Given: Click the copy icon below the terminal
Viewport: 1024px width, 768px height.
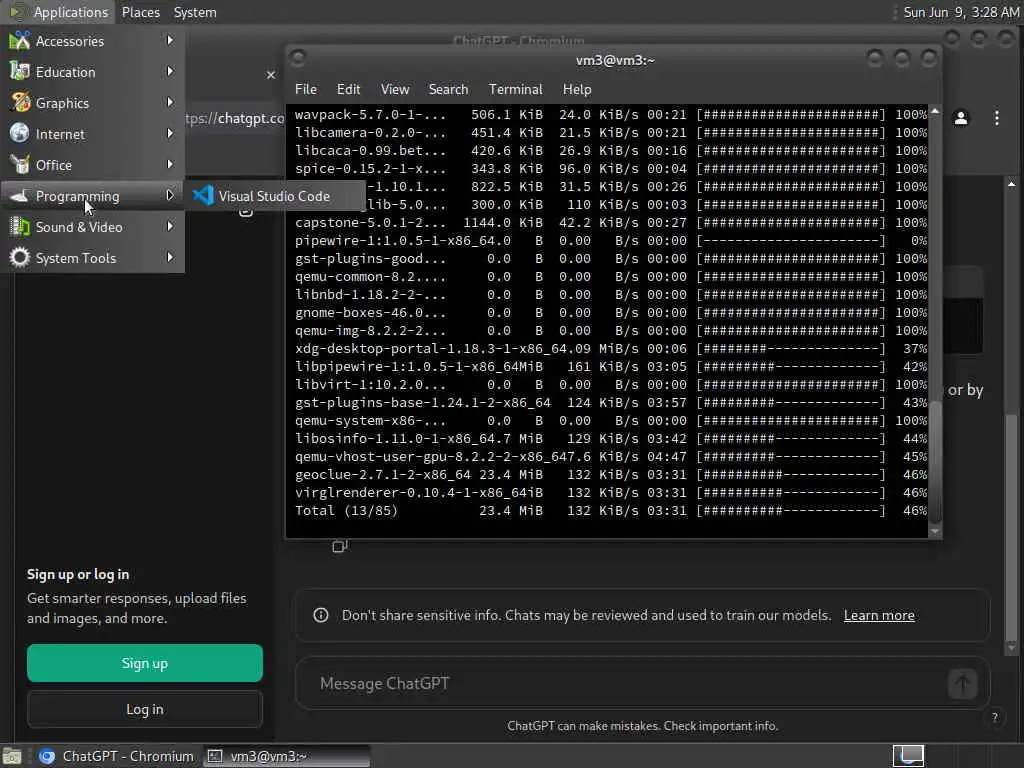Looking at the screenshot, I should [340, 546].
